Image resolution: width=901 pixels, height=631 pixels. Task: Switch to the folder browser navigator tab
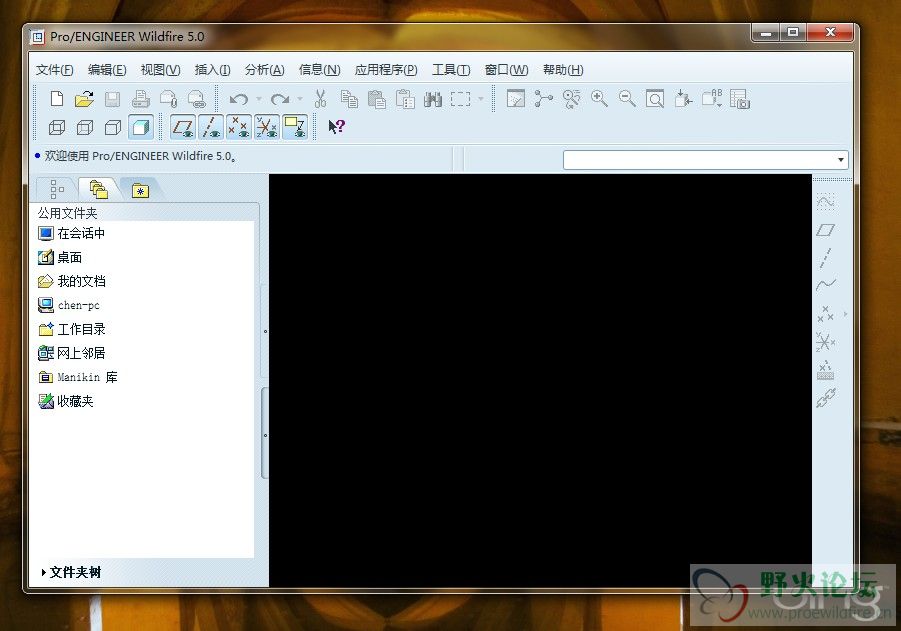coord(99,189)
